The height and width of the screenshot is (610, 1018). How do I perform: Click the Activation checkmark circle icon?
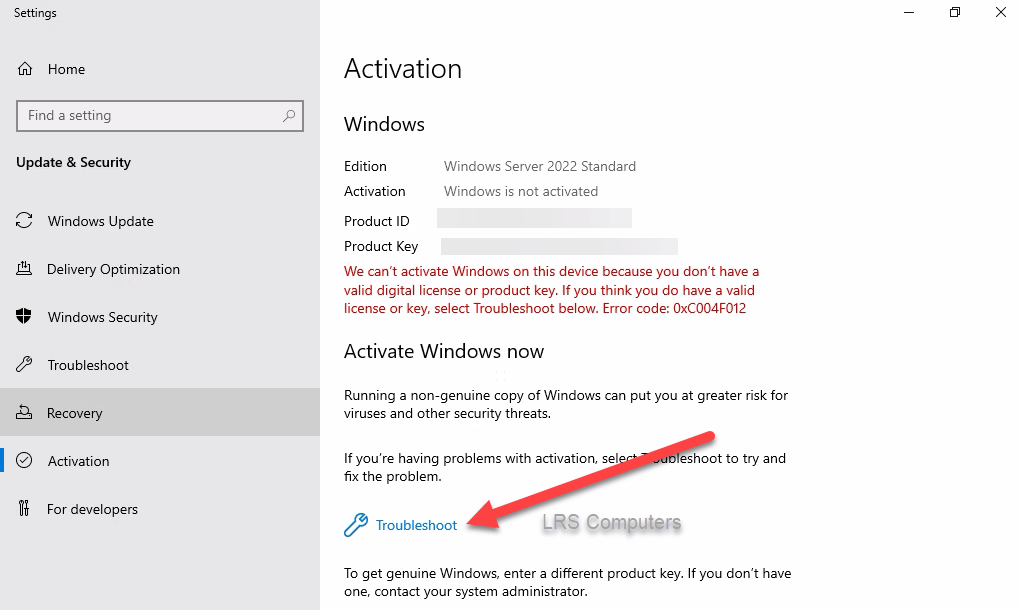[x=25, y=461]
